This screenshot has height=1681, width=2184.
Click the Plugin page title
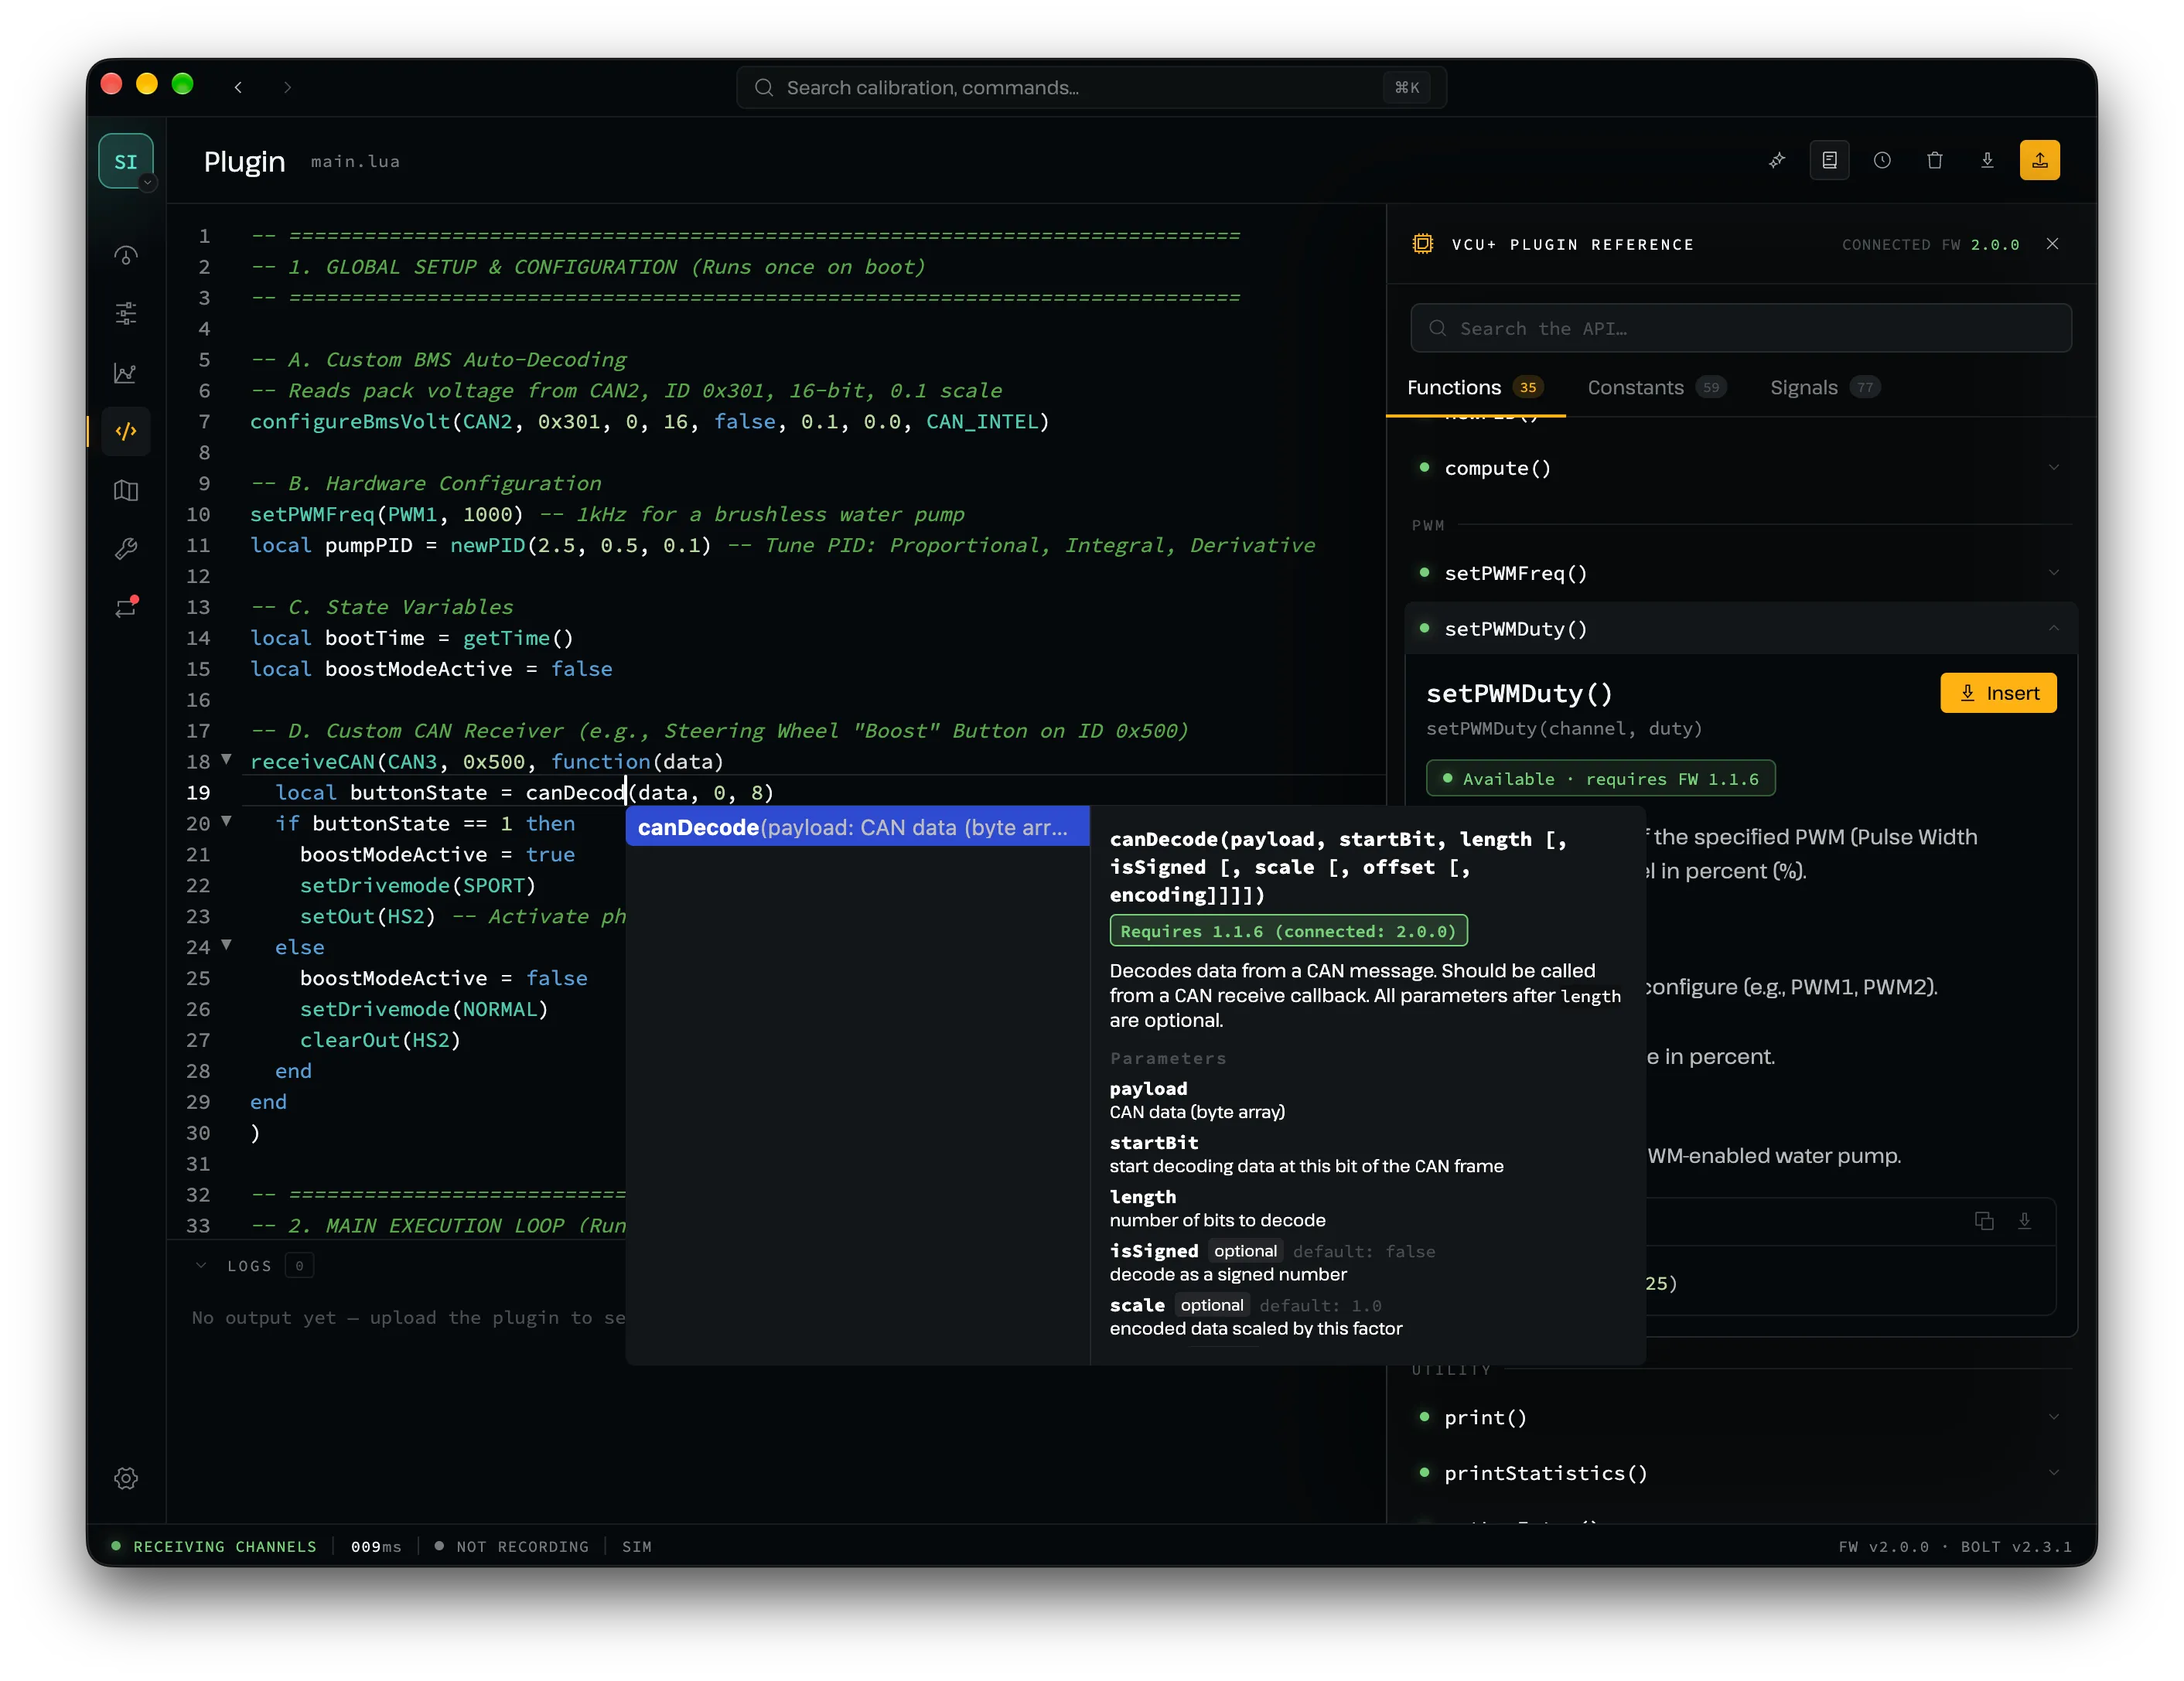(244, 161)
